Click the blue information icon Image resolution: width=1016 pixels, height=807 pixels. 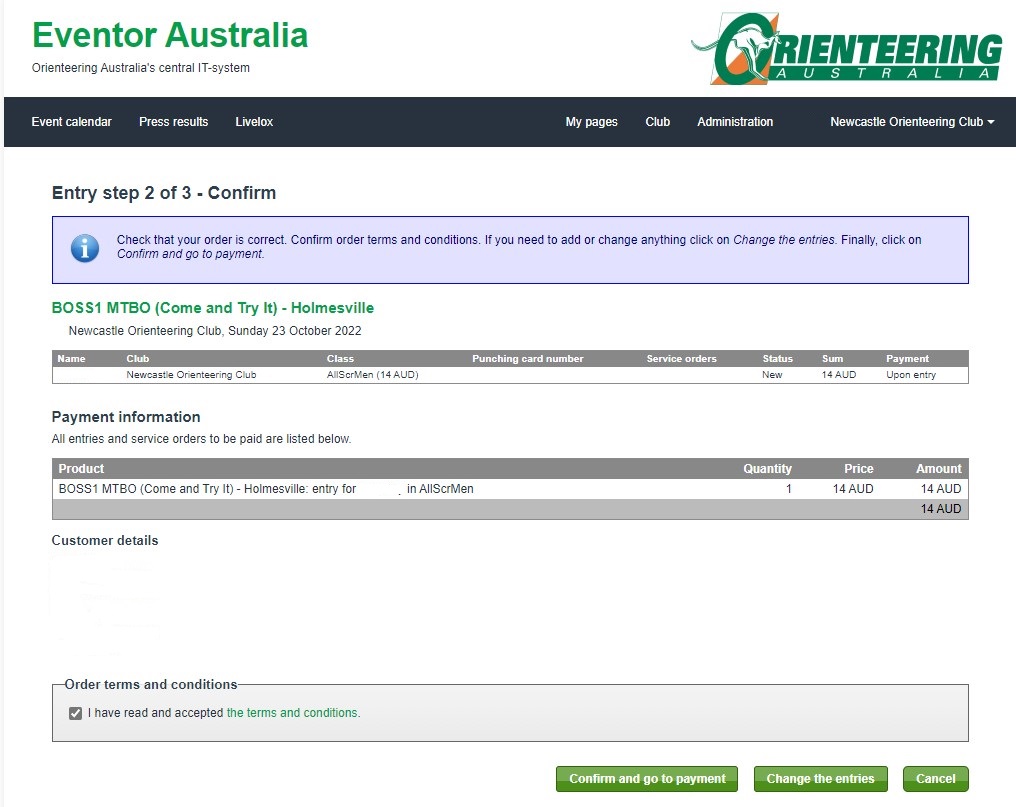[85, 248]
